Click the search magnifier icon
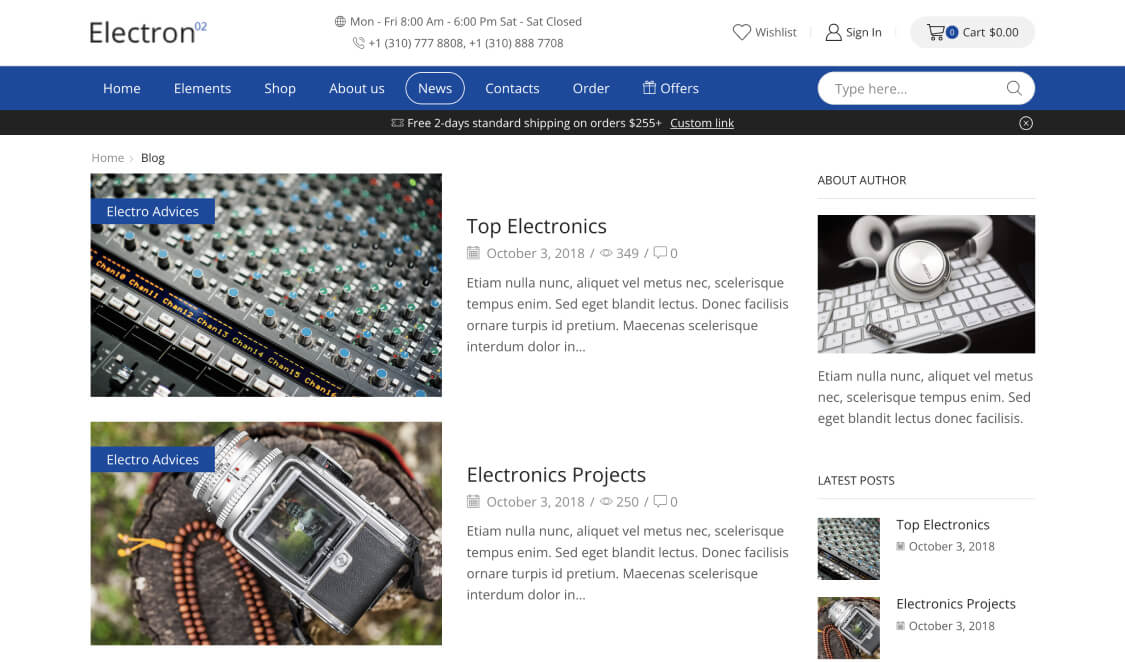Screen dimensions: 1125x662 1014,88
